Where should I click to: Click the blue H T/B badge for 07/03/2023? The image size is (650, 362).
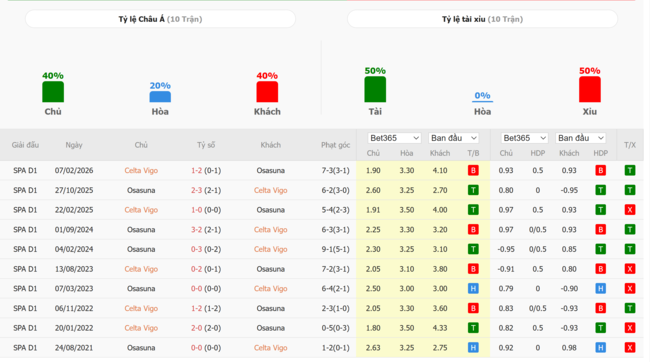[x=473, y=289]
